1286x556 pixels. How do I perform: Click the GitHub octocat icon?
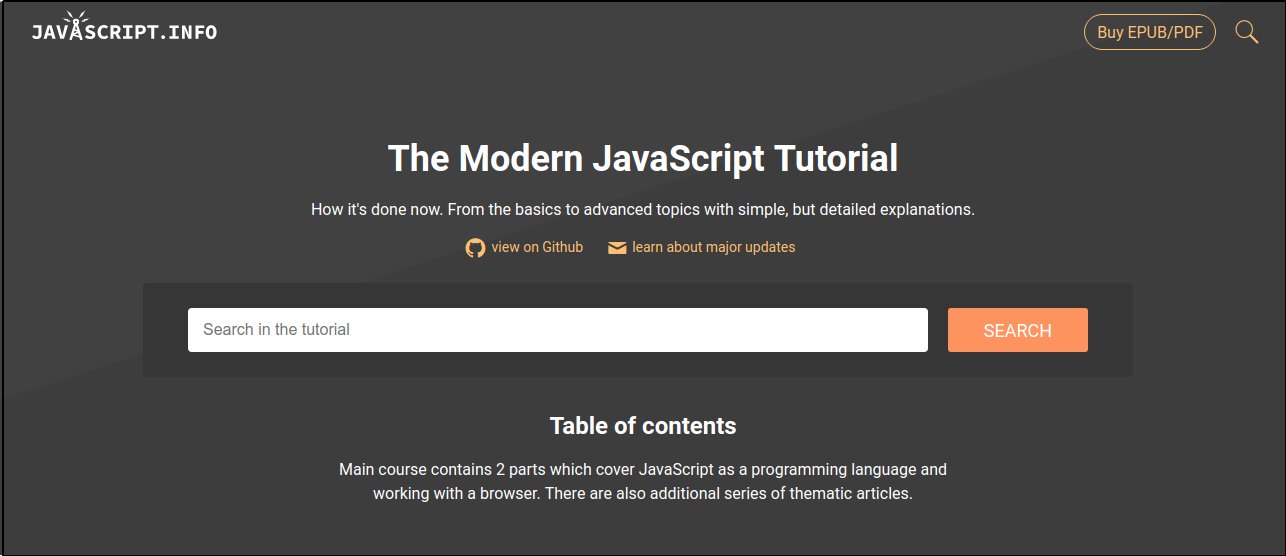[x=475, y=248]
